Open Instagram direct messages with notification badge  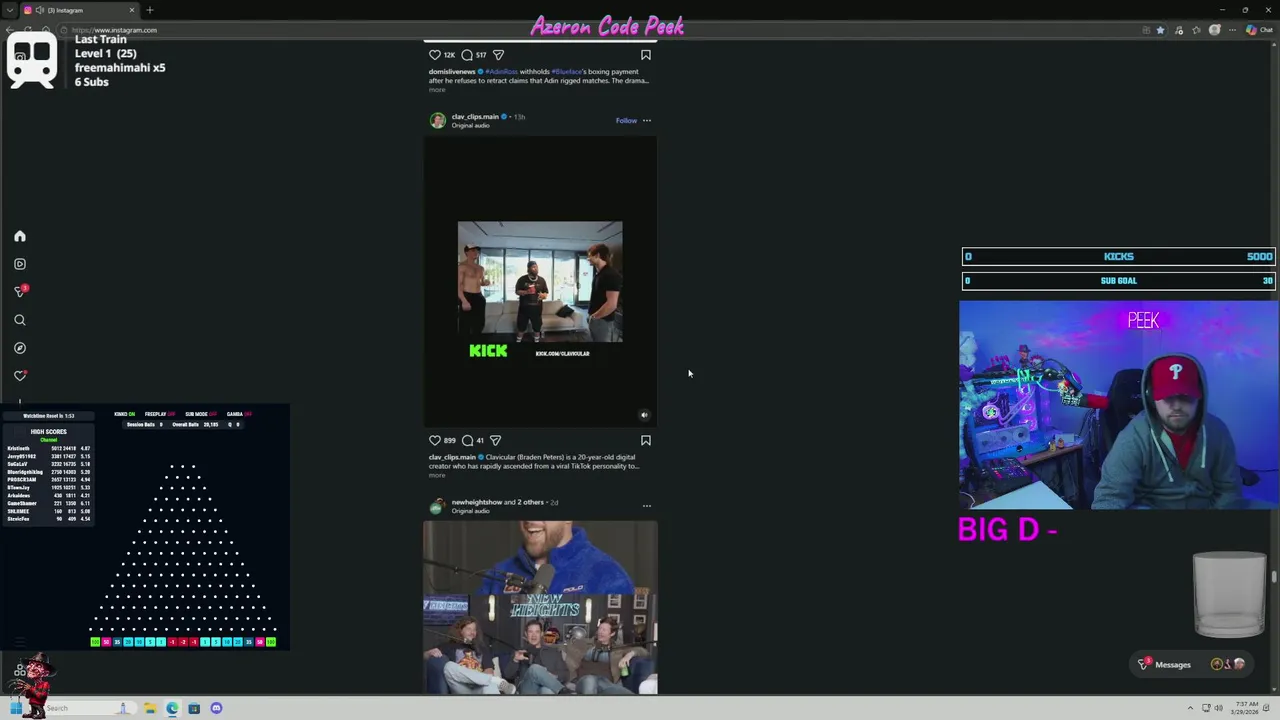coord(19,291)
